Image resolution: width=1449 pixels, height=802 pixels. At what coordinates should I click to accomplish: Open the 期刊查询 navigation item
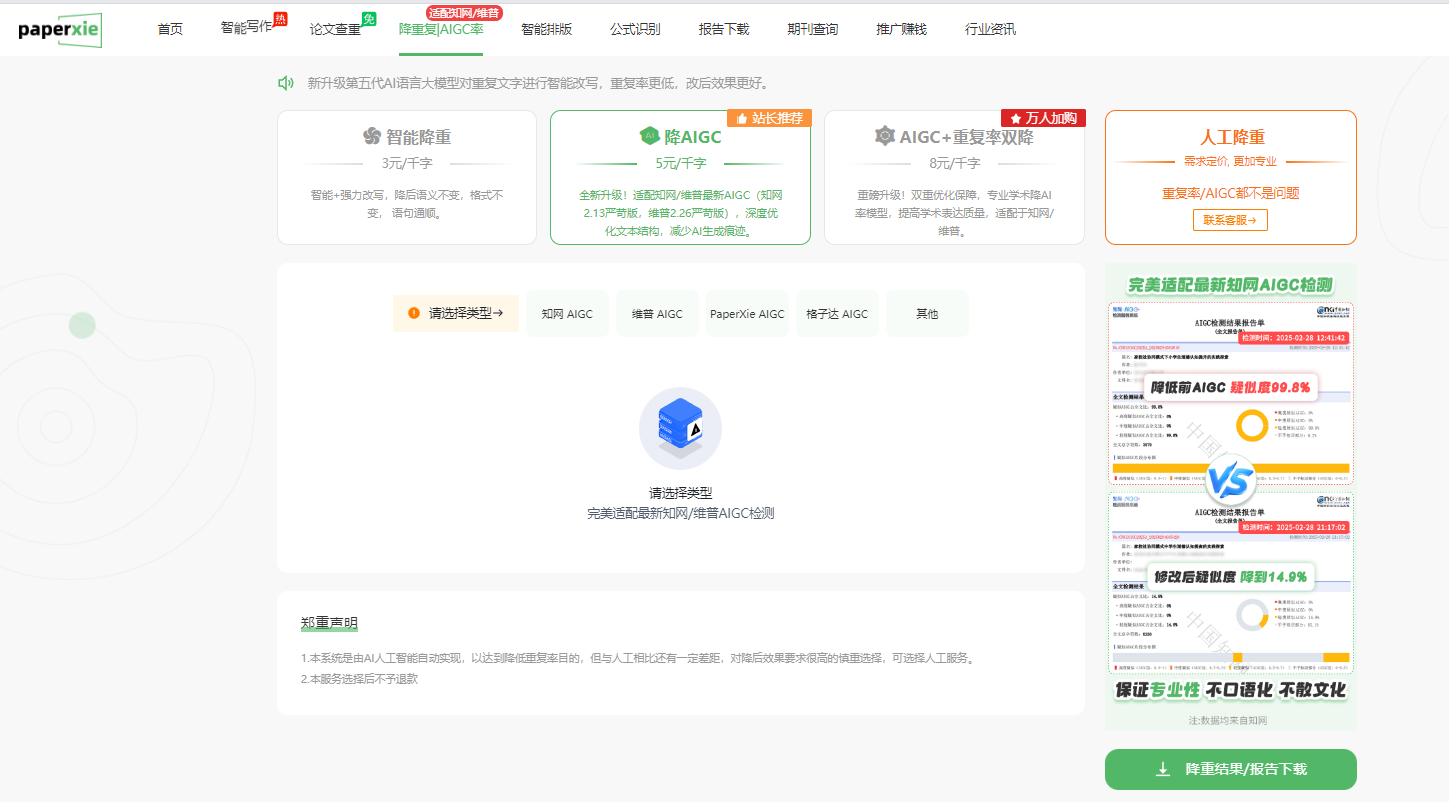[812, 29]
